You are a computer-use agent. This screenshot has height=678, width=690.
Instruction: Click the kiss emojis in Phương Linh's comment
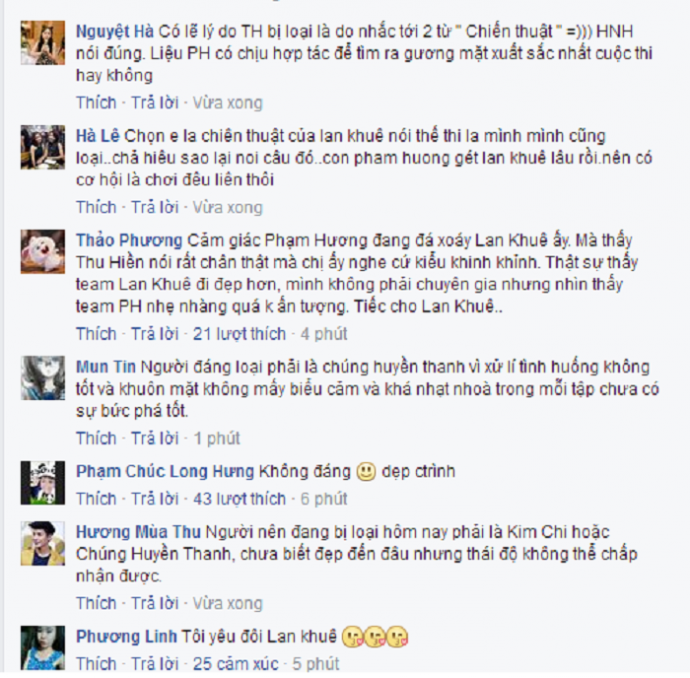375,637
